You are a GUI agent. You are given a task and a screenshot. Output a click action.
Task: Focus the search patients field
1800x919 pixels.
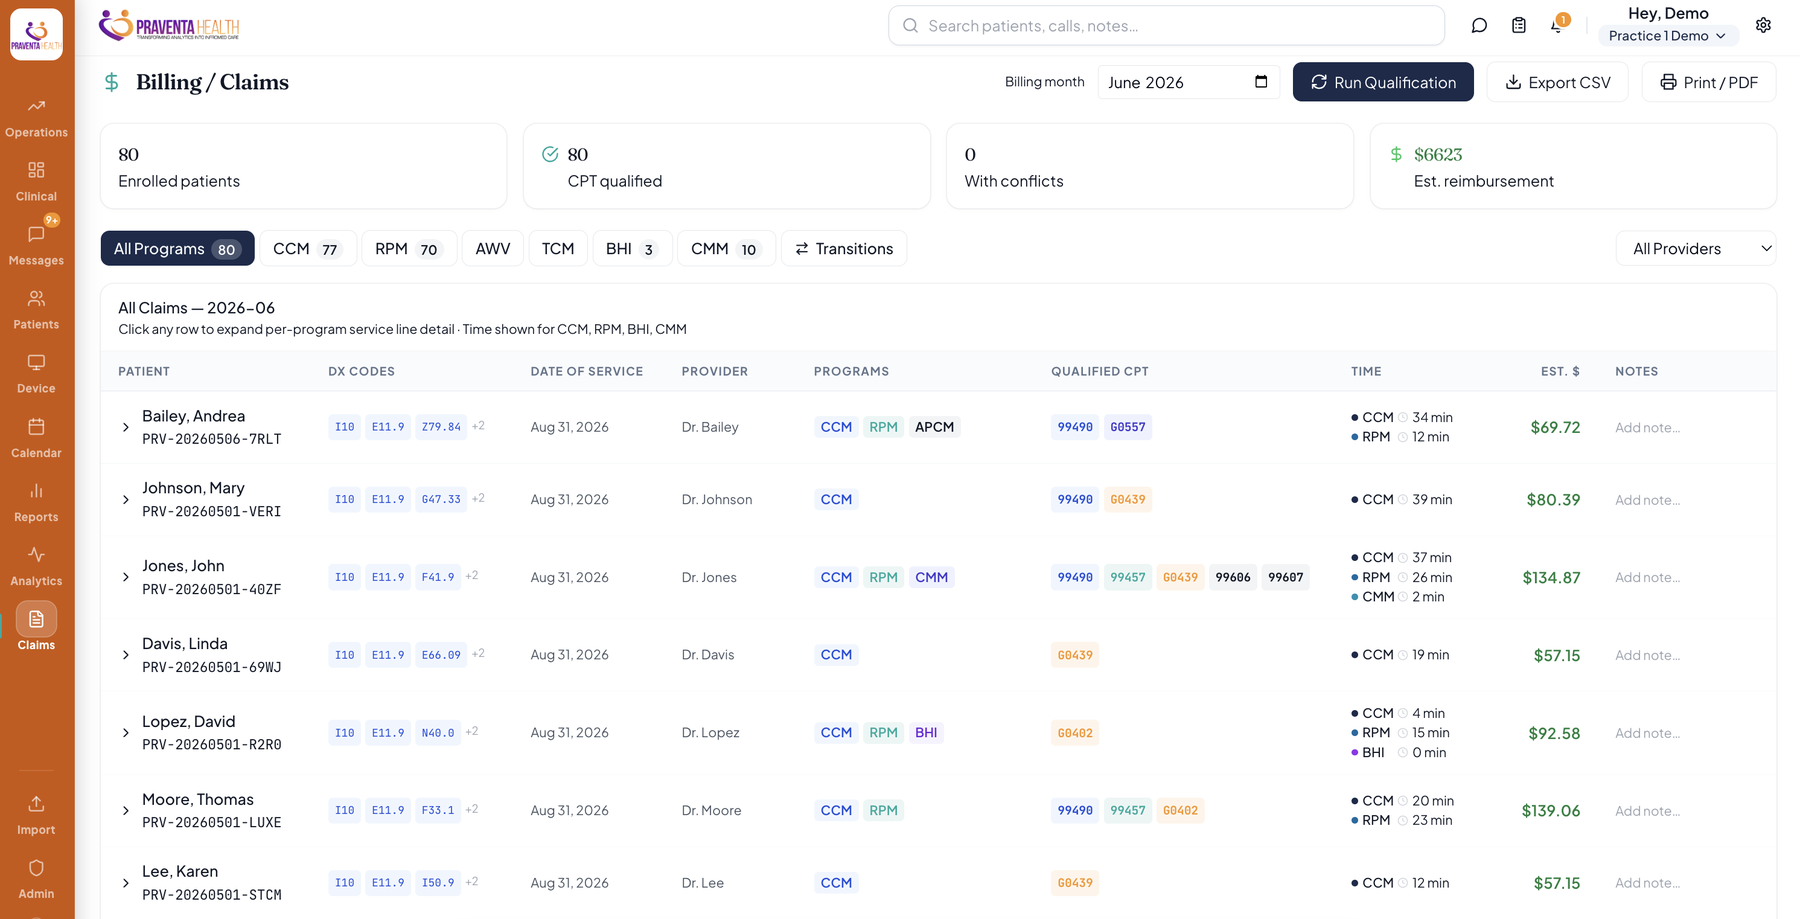pyautogui.click(x=1166, y=26)
